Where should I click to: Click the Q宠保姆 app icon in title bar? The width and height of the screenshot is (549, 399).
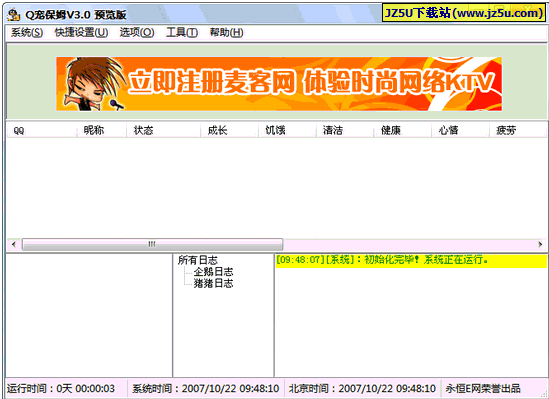click(x=14, y=14)
